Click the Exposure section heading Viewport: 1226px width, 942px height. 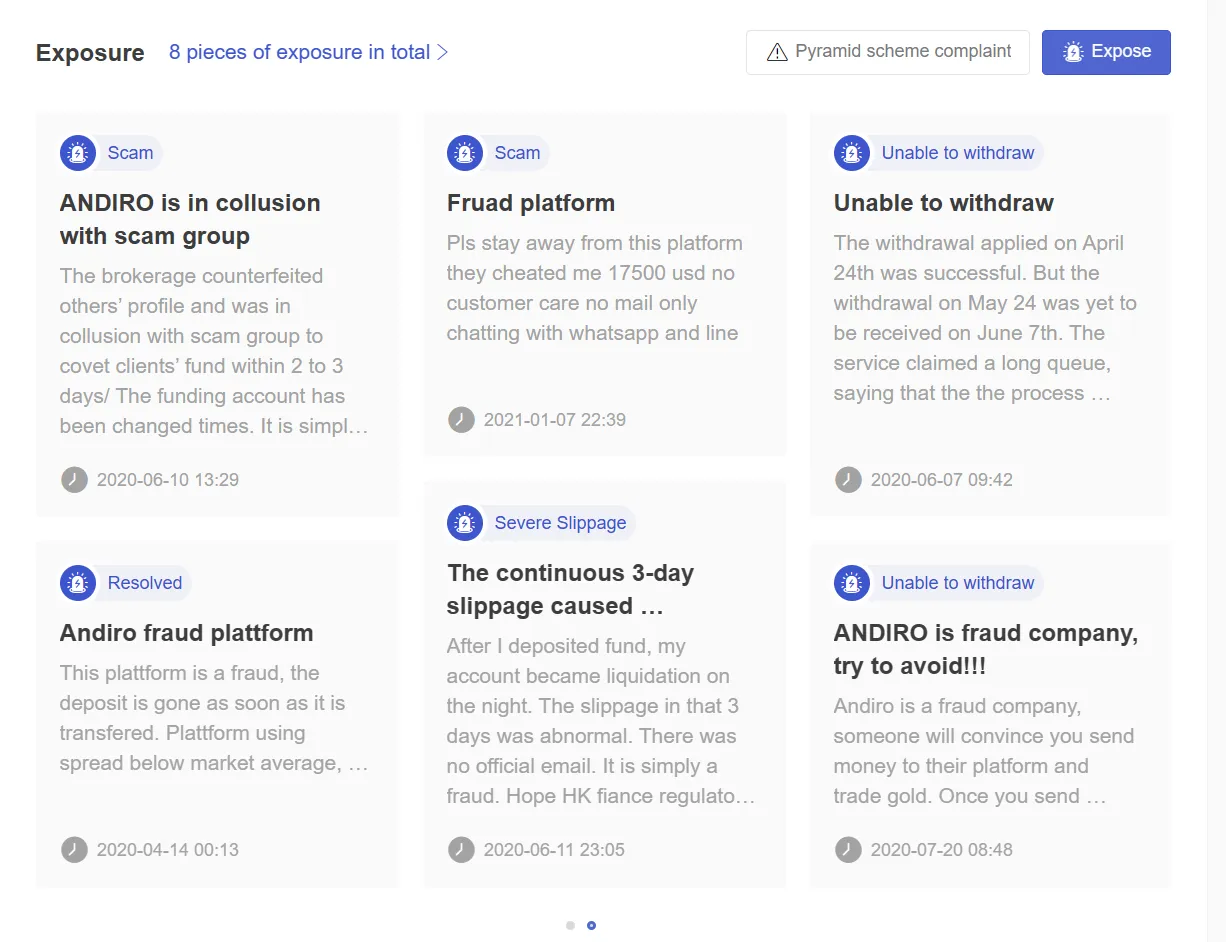90,53
